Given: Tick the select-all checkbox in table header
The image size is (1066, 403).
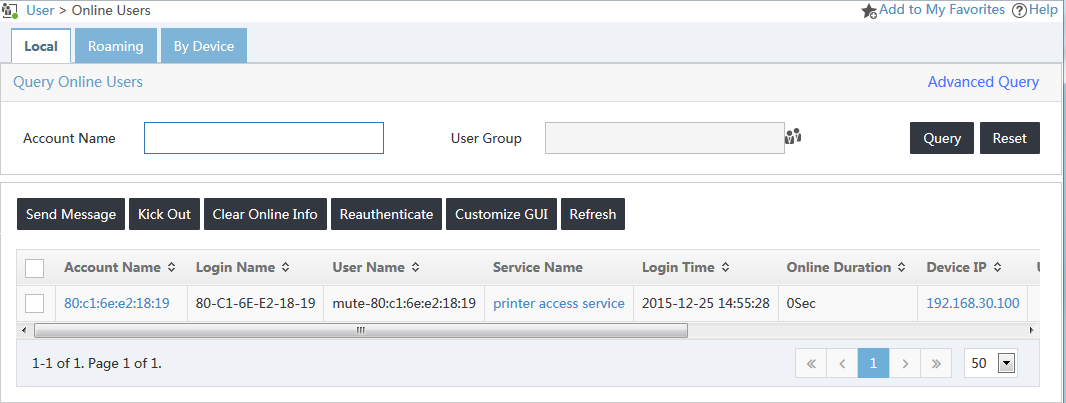Looking at the screenshot, I should (x=34, y=268).
